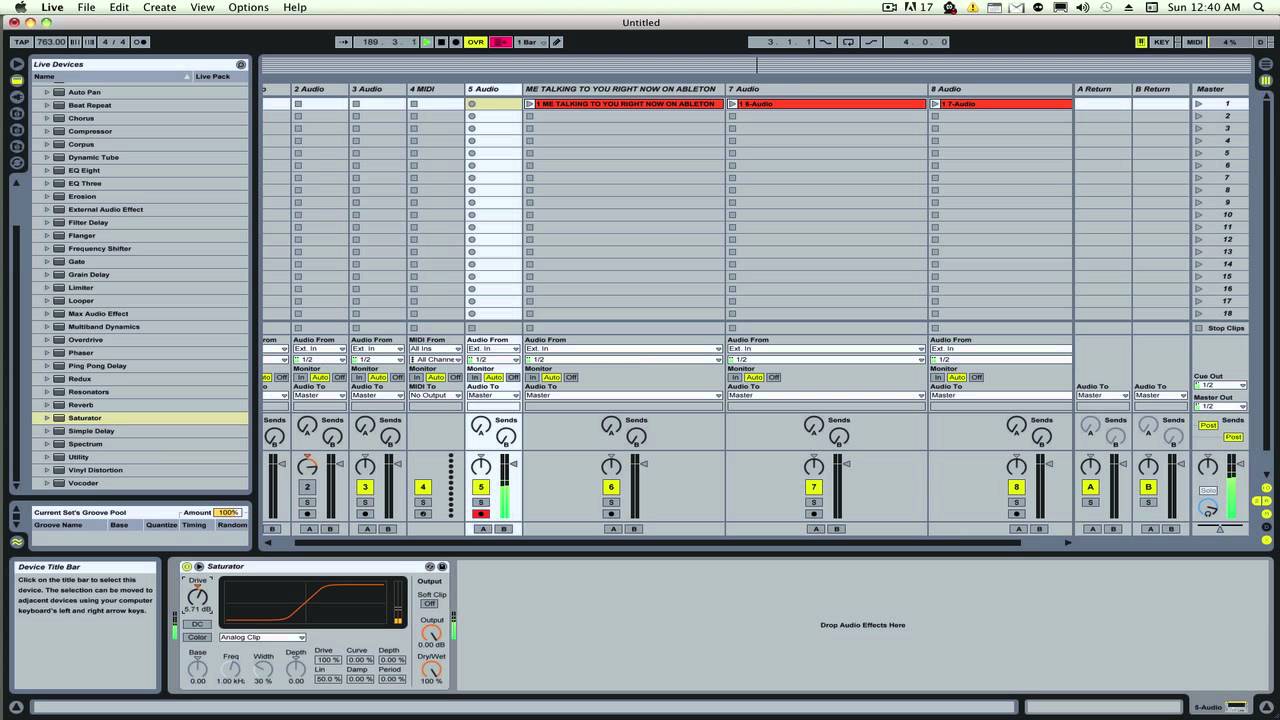Viewport: 1280px width, 720px height.
Task: Click the Saturator folder icon in browser
Action: click(59, 418)
